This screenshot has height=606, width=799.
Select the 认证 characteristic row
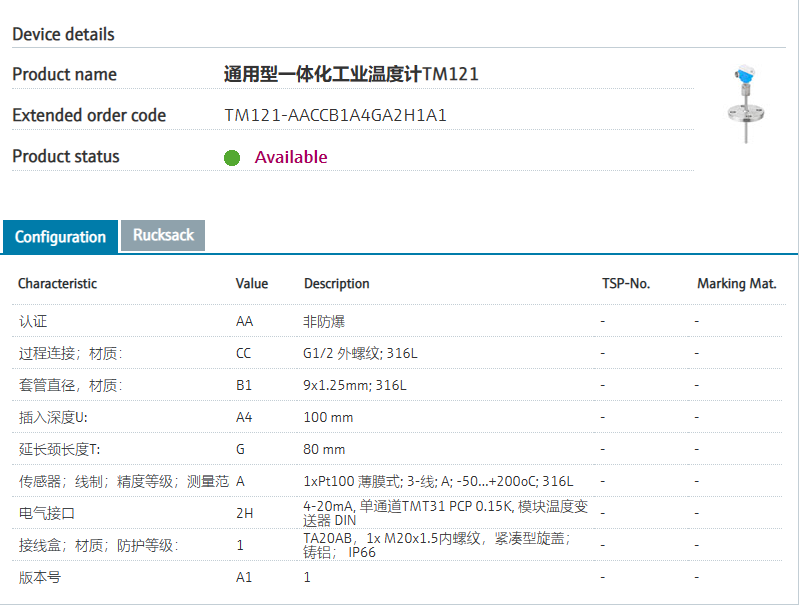click(33, 322)
